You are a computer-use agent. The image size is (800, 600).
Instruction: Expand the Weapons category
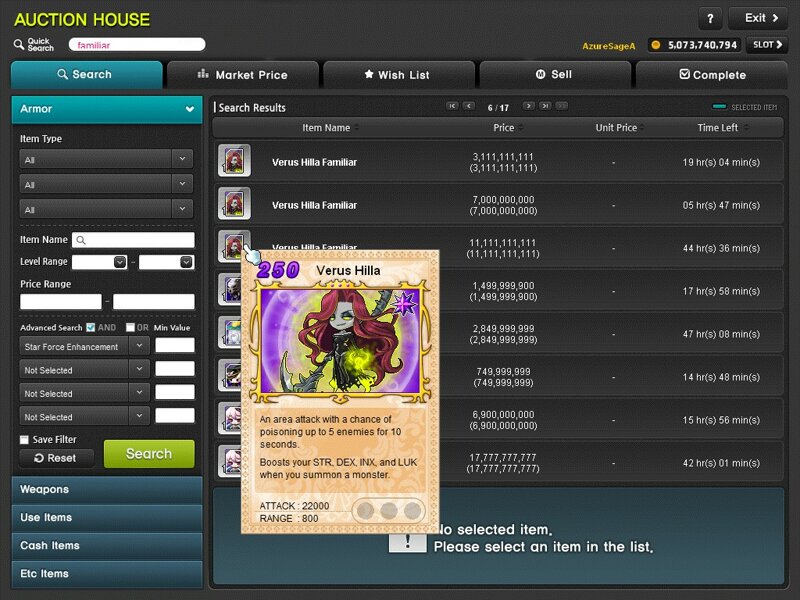coord(107,490)
